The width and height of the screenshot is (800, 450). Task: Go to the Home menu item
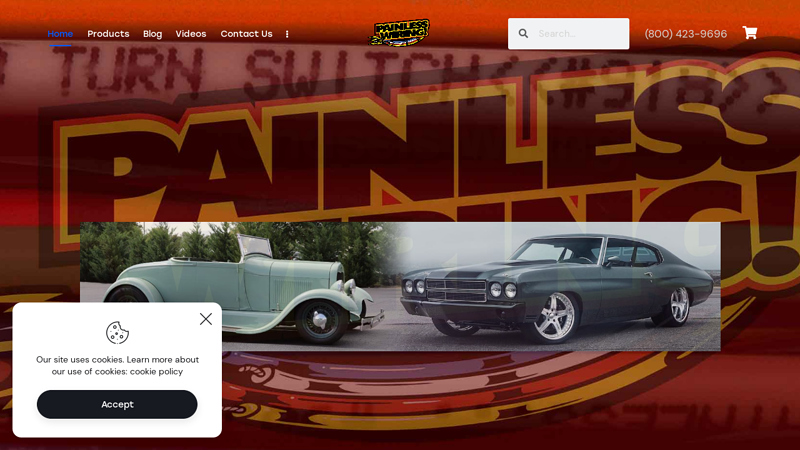pos(60,34)
